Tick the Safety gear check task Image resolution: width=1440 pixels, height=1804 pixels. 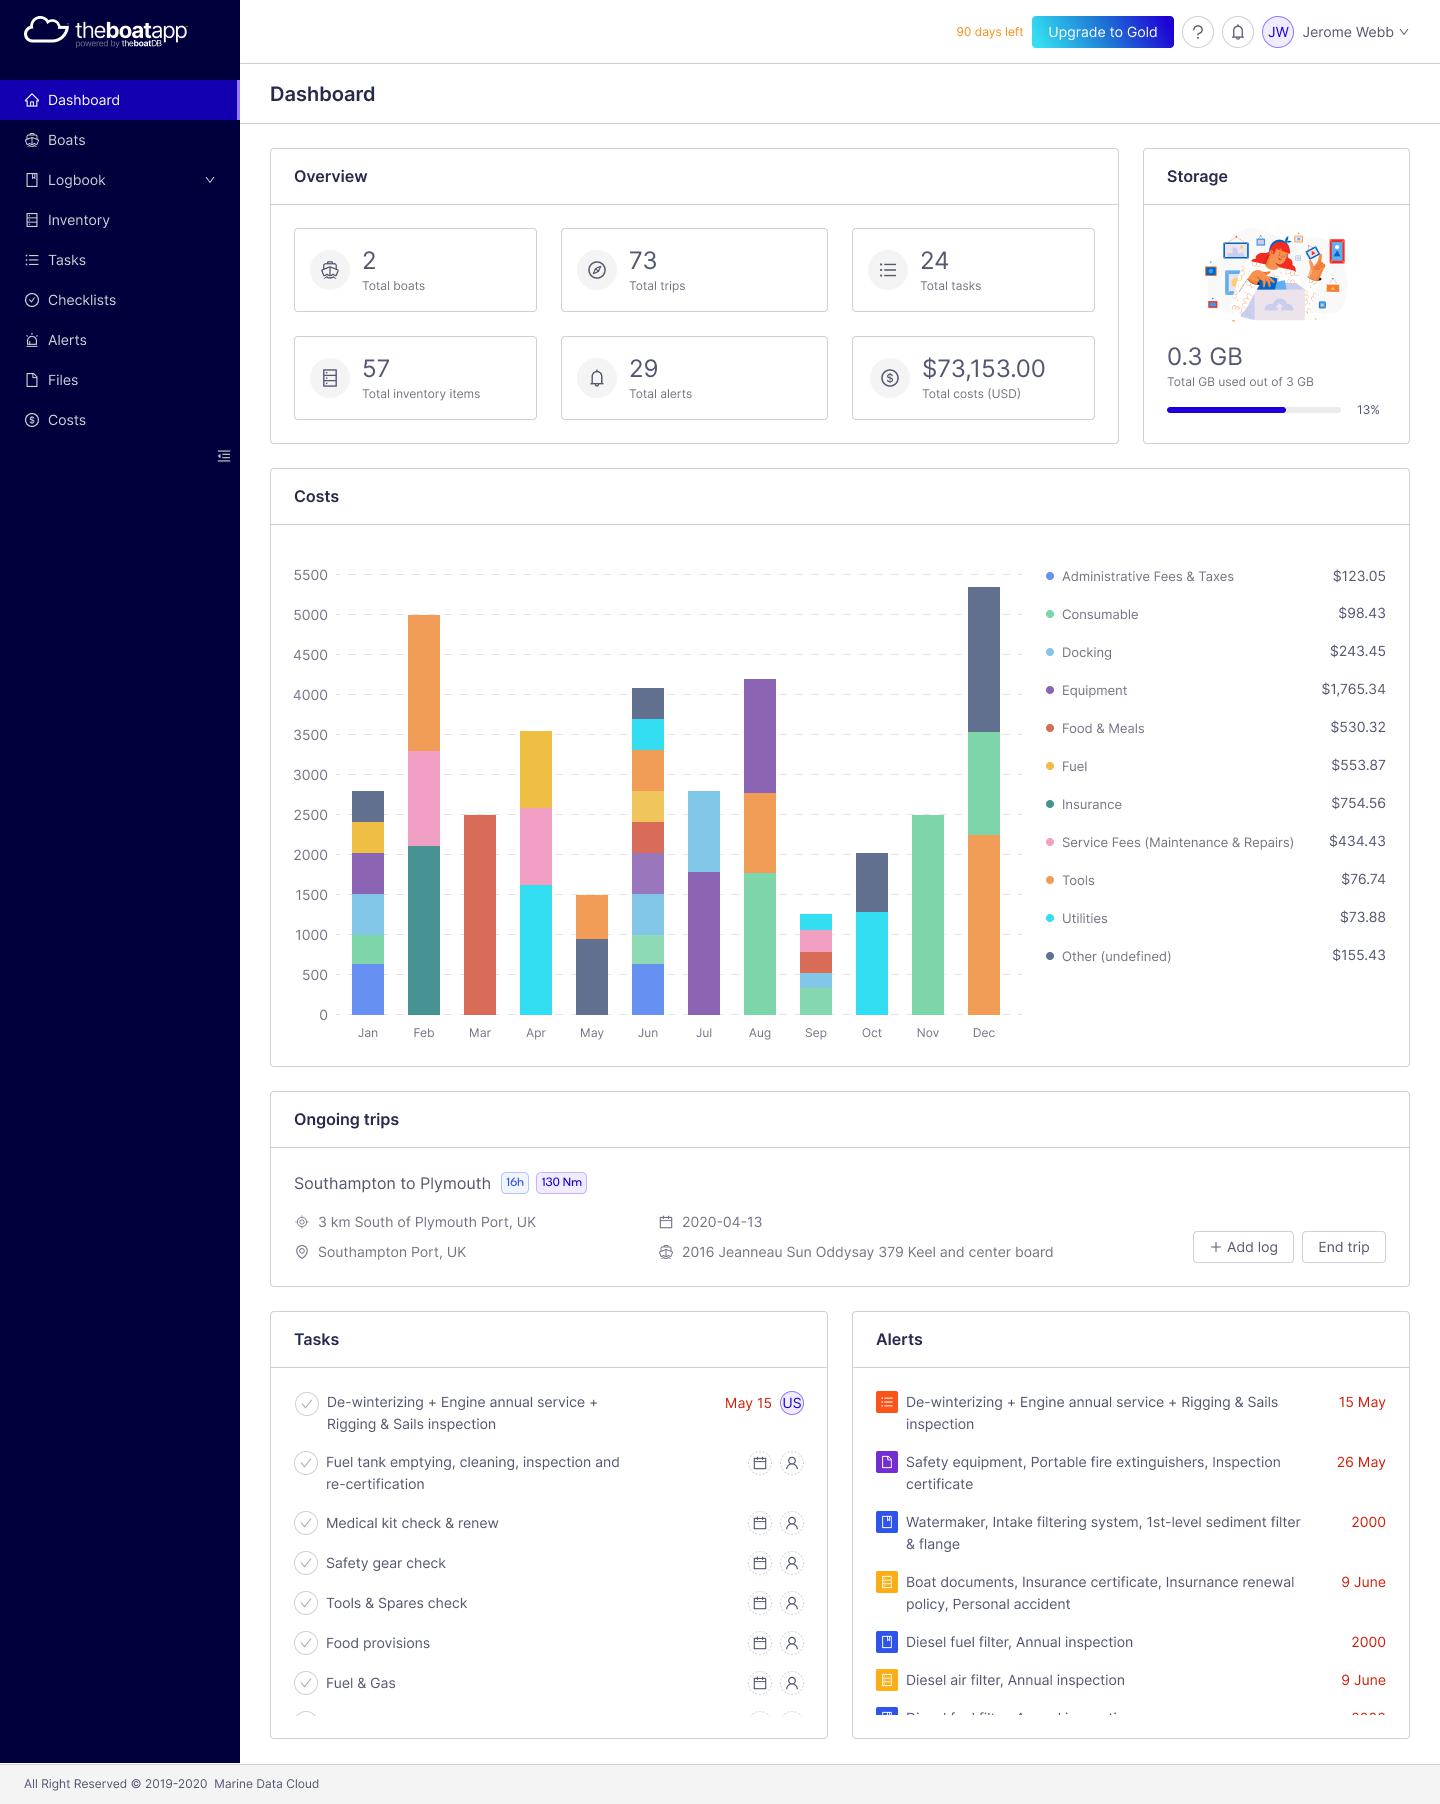306,1563
